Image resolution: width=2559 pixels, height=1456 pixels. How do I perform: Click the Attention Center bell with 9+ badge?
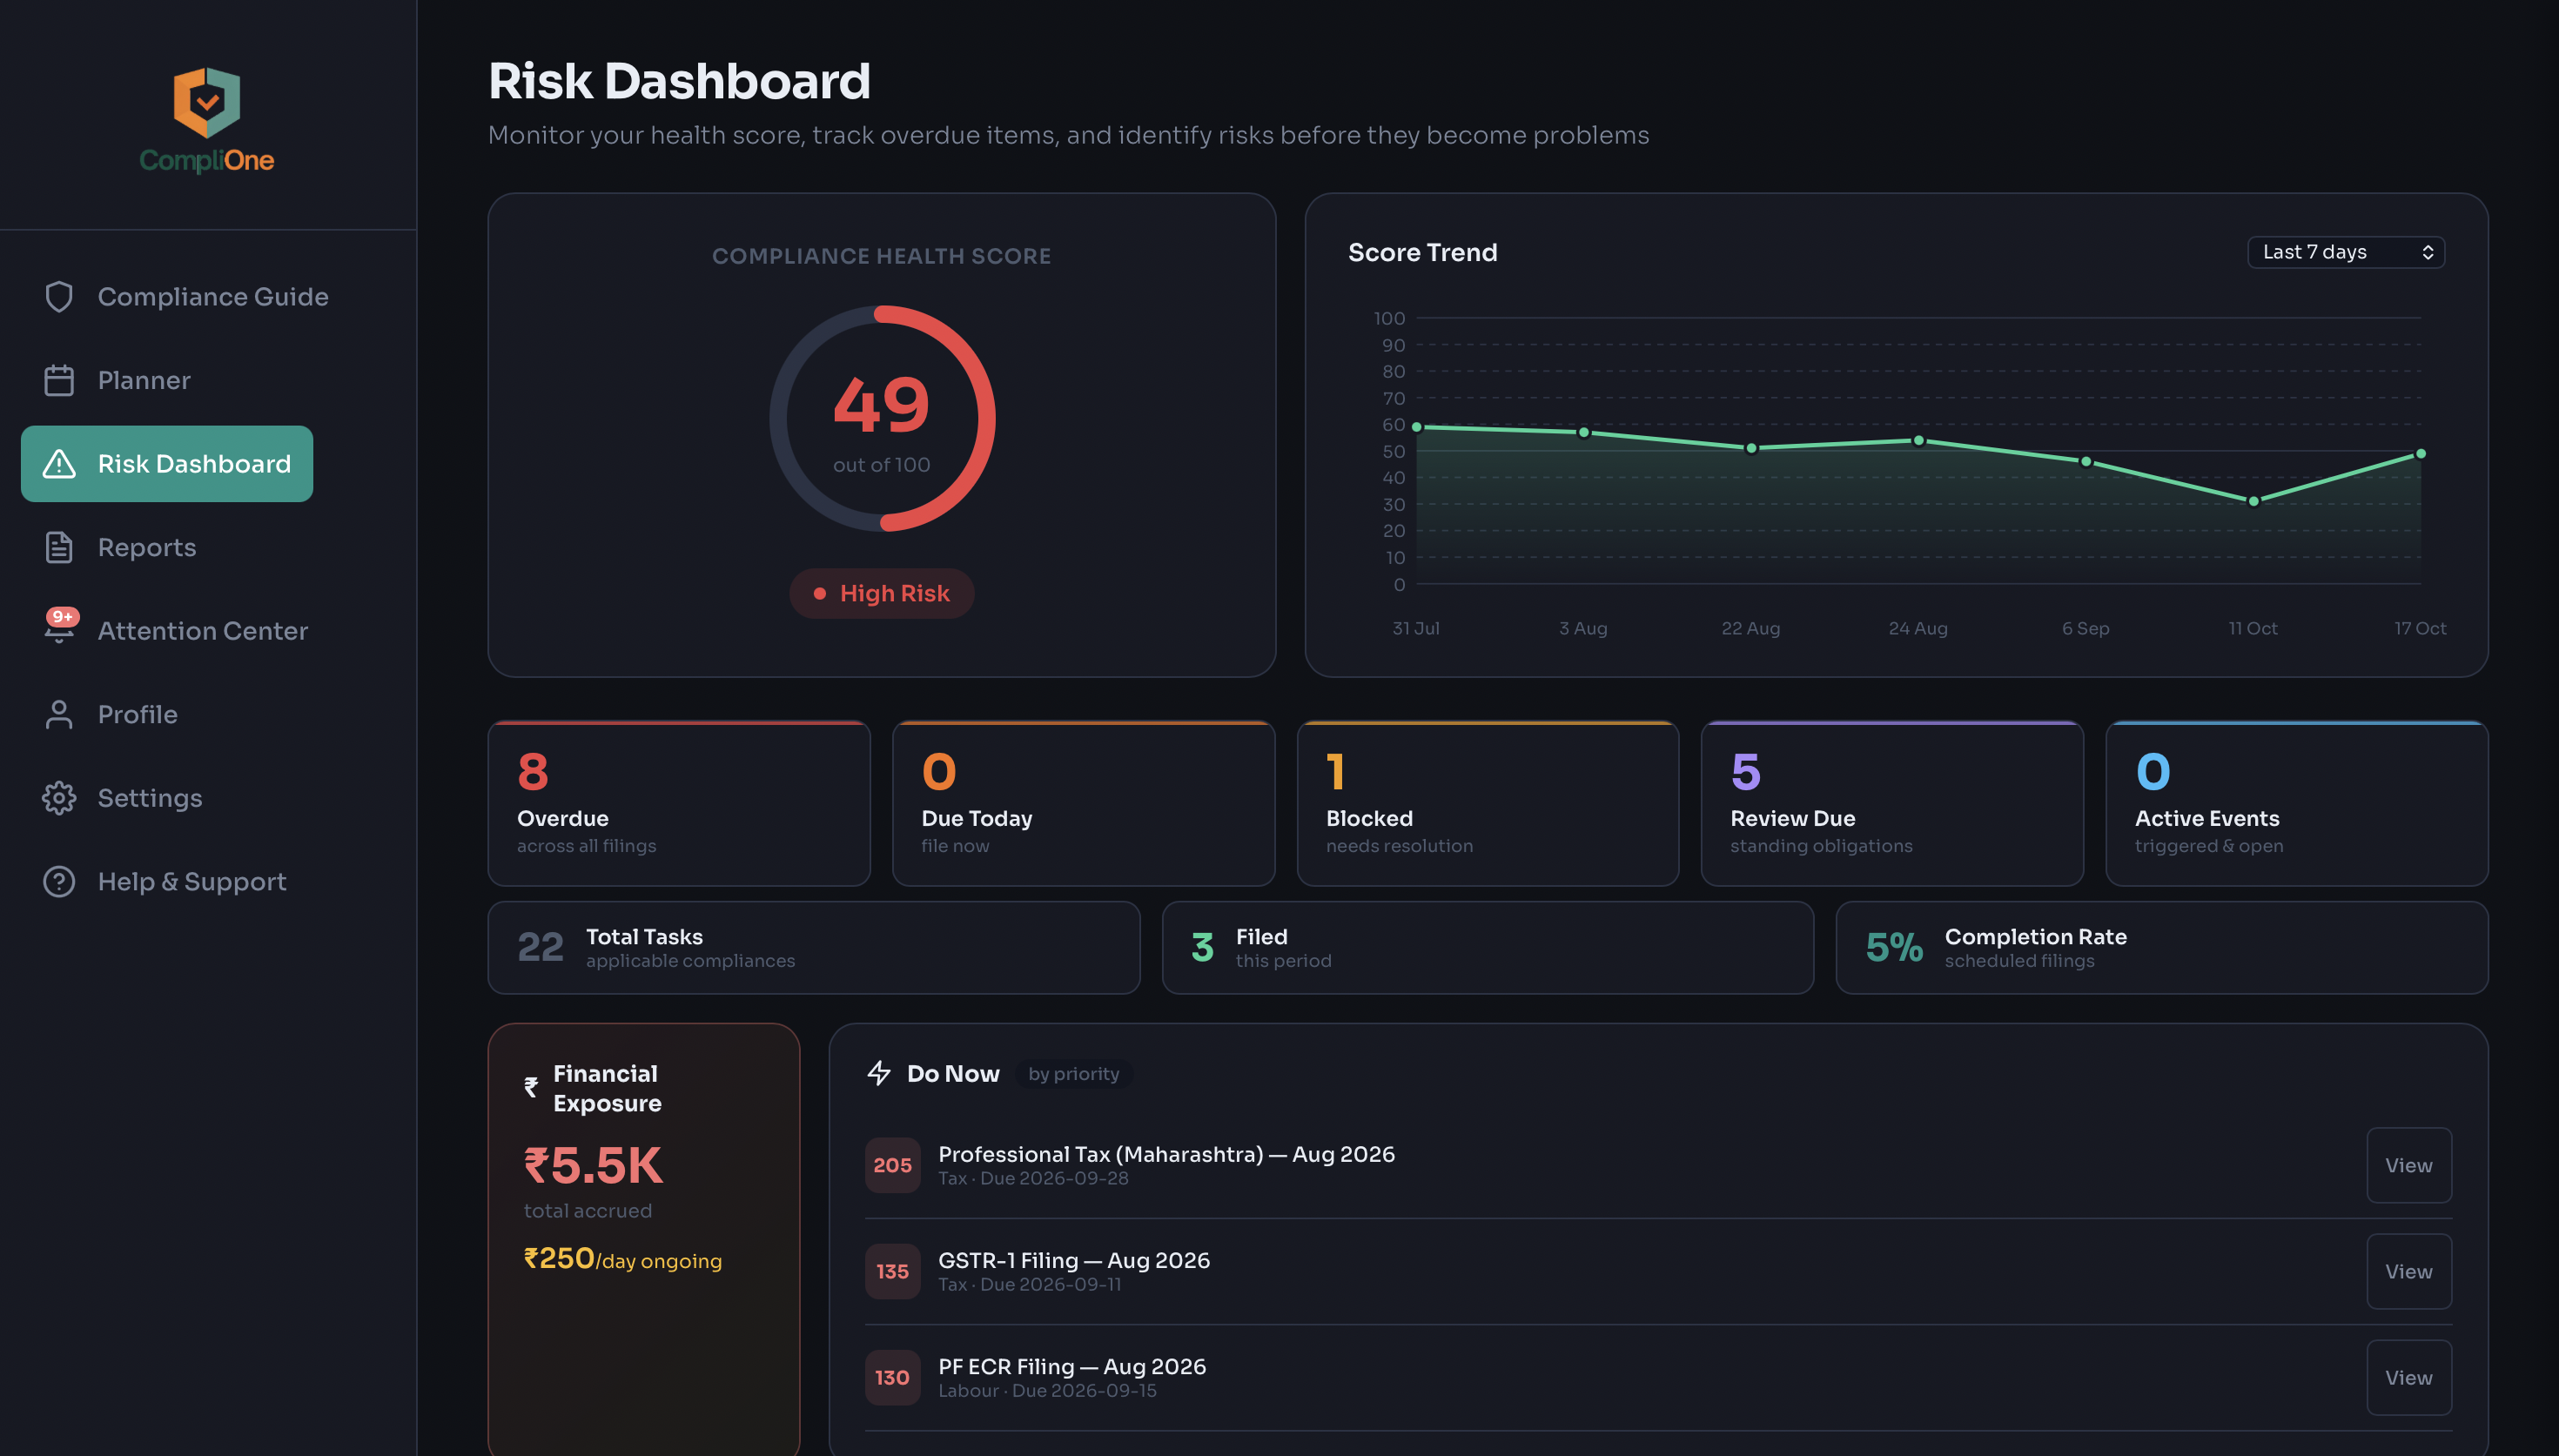click(60, 627)
